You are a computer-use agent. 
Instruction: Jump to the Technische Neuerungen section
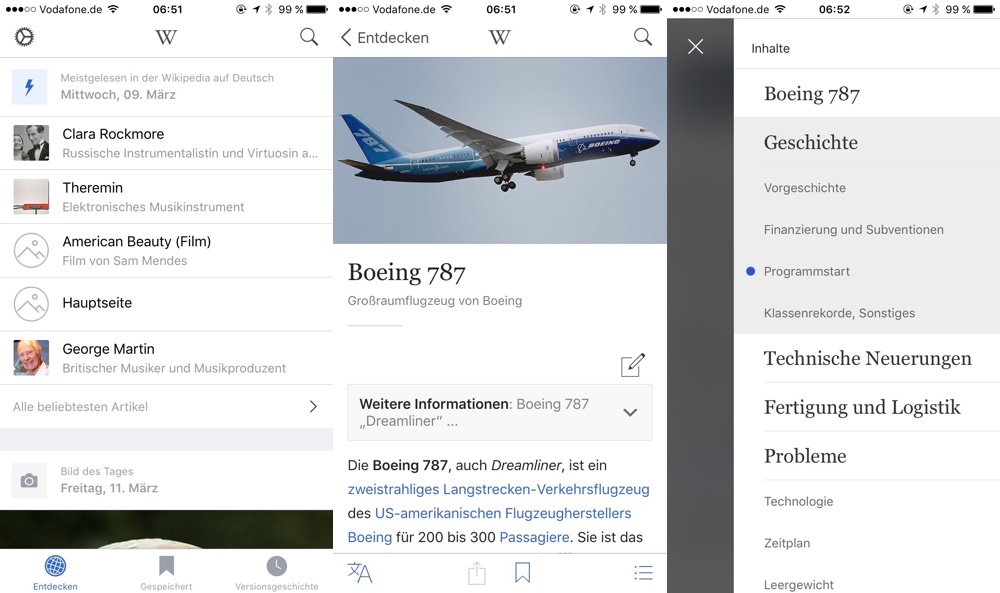point(867,358)
